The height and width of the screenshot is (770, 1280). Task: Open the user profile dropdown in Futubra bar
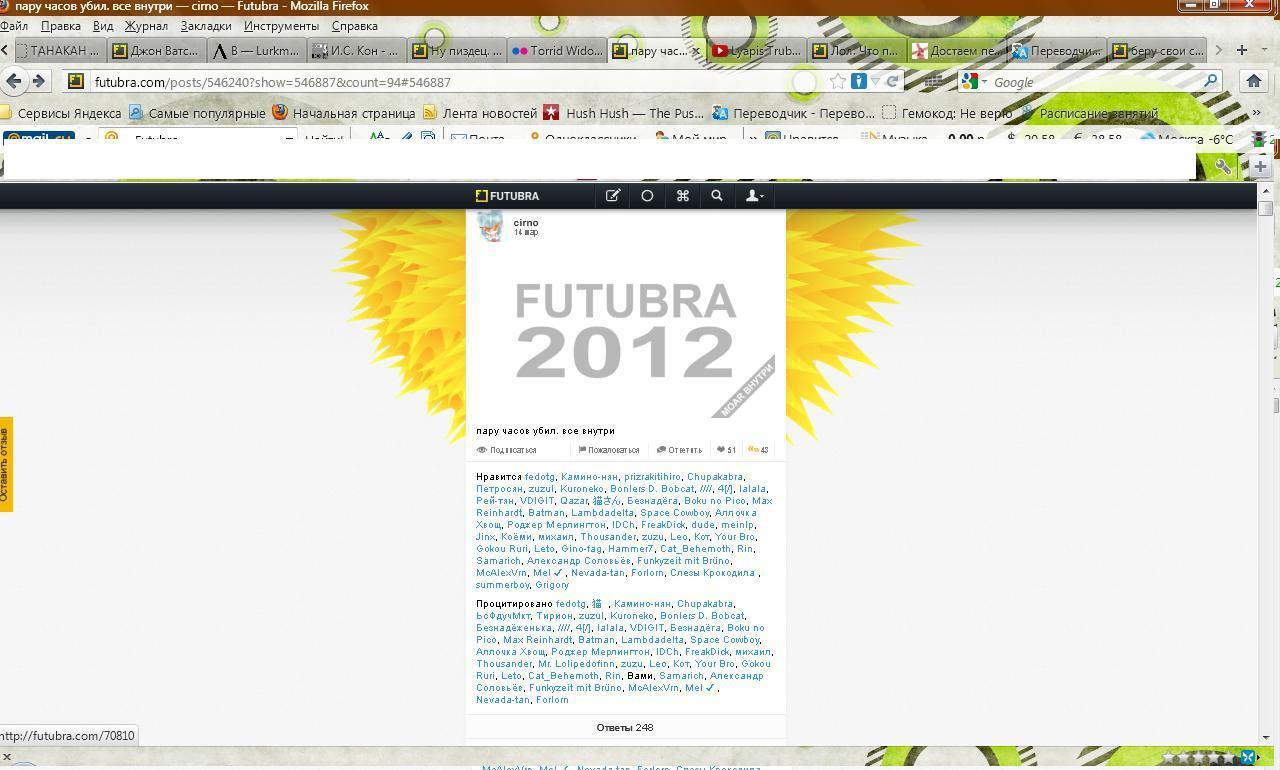click(755, 196)
